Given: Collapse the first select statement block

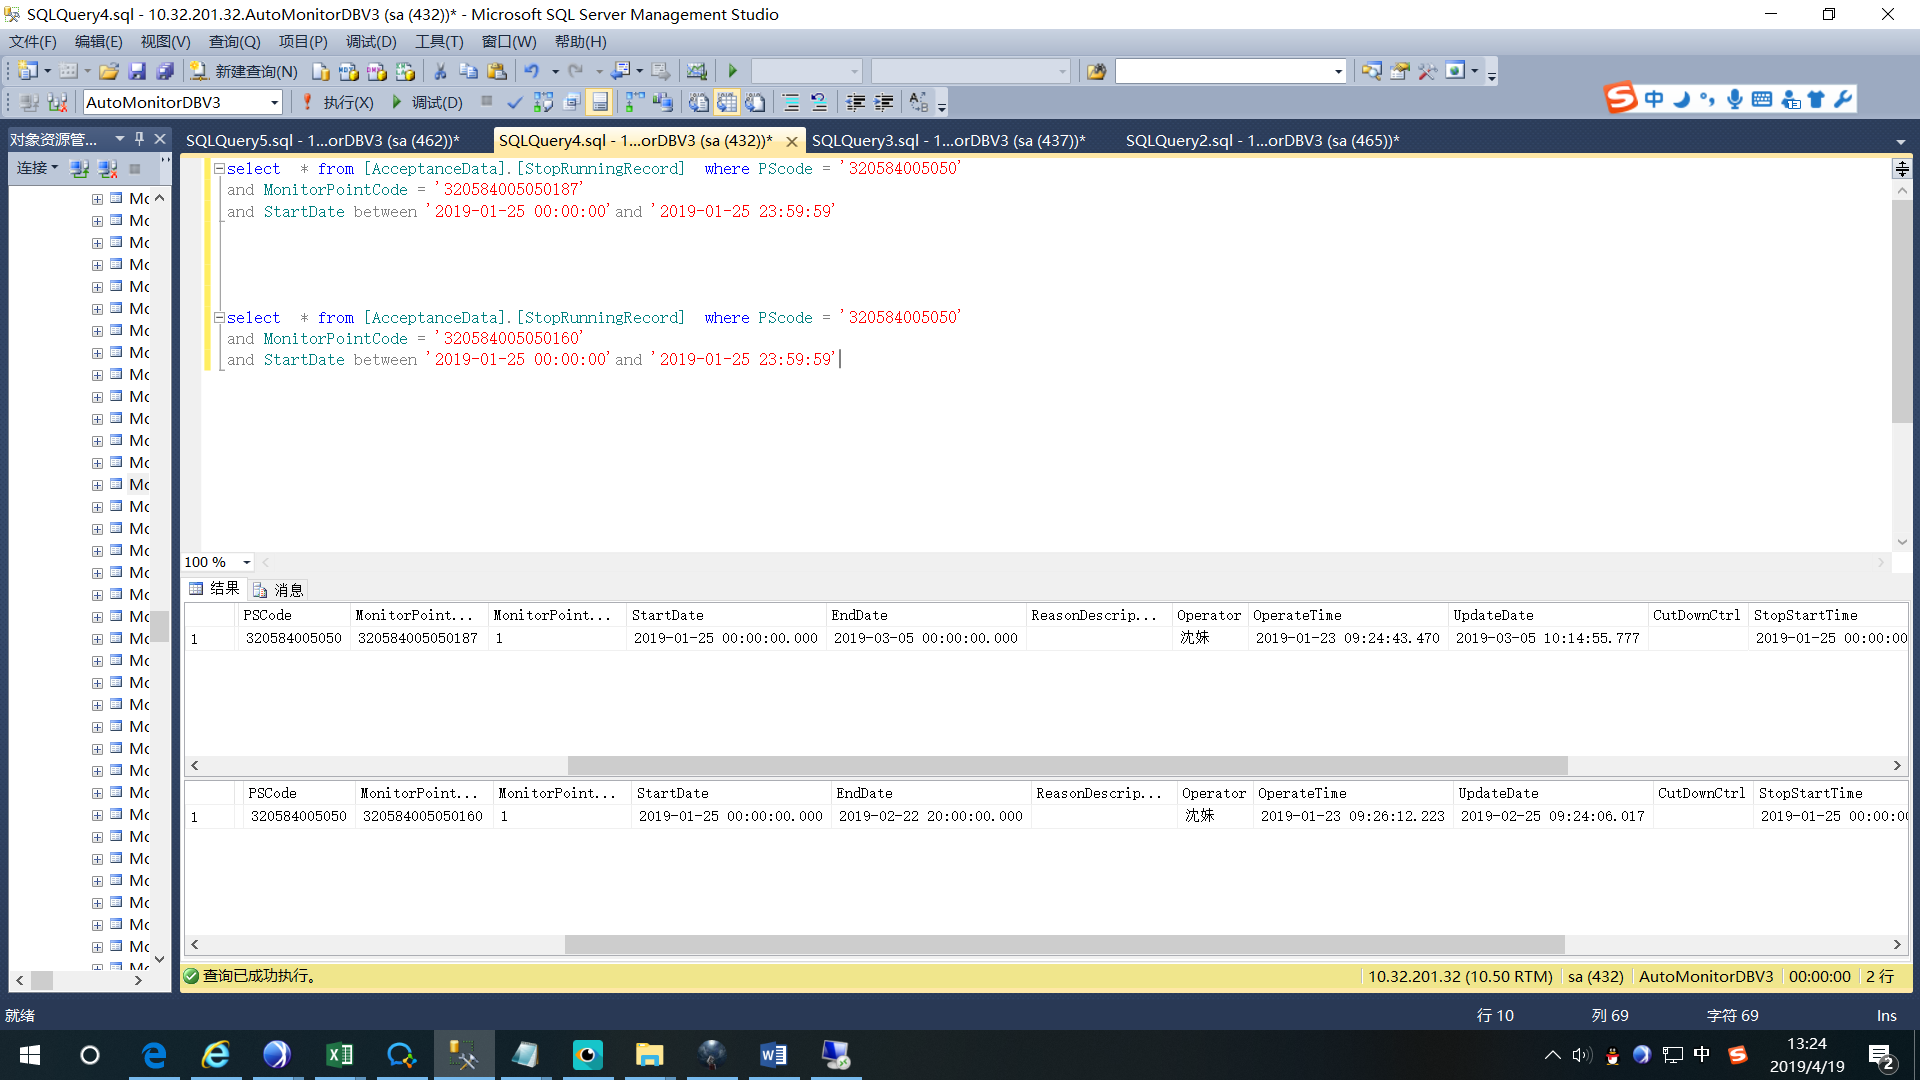Looking at the screenshot, I should point(219,168).
